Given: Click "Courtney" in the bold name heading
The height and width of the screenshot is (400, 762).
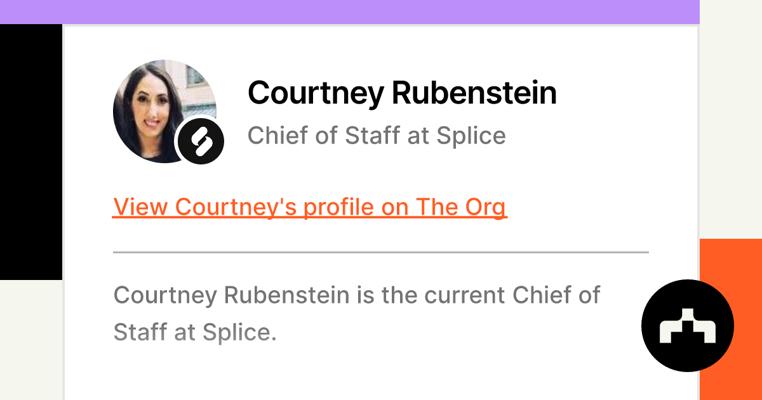Looking at the screenshot, I should coord(314,93).
